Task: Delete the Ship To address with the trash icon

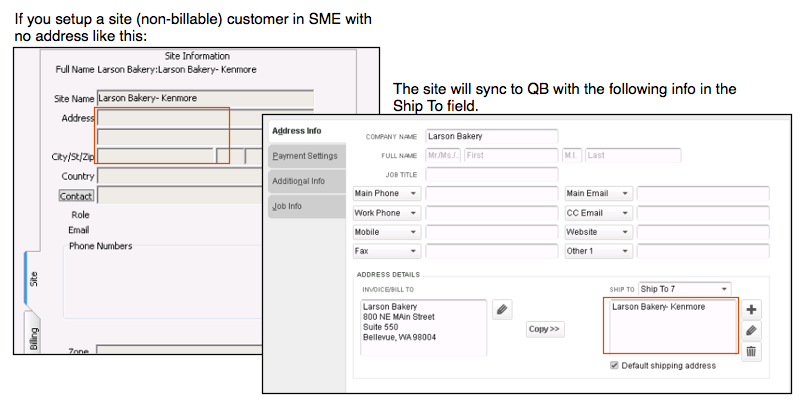Action: (x=751, y=351)
